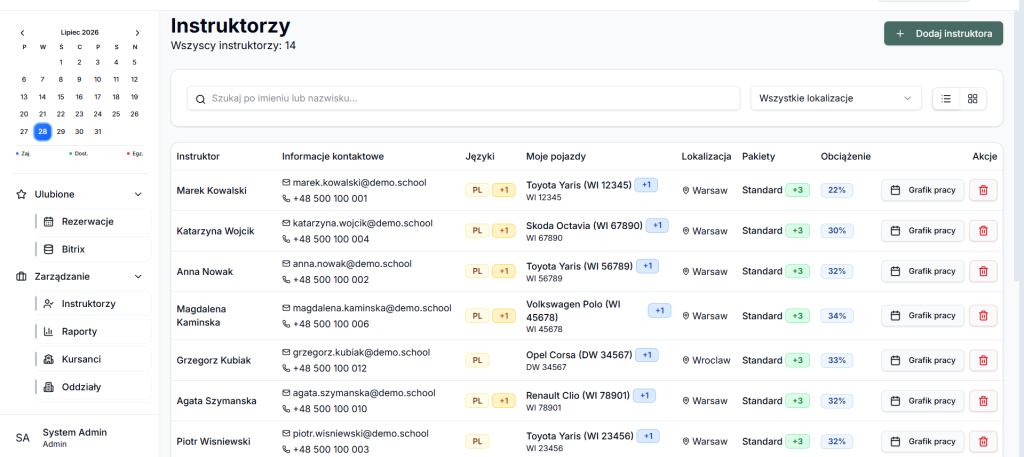Viewport: 1024px width, 457px height.
Task: Click phone number +48 500 100 012
Action: tap(330, 368)
